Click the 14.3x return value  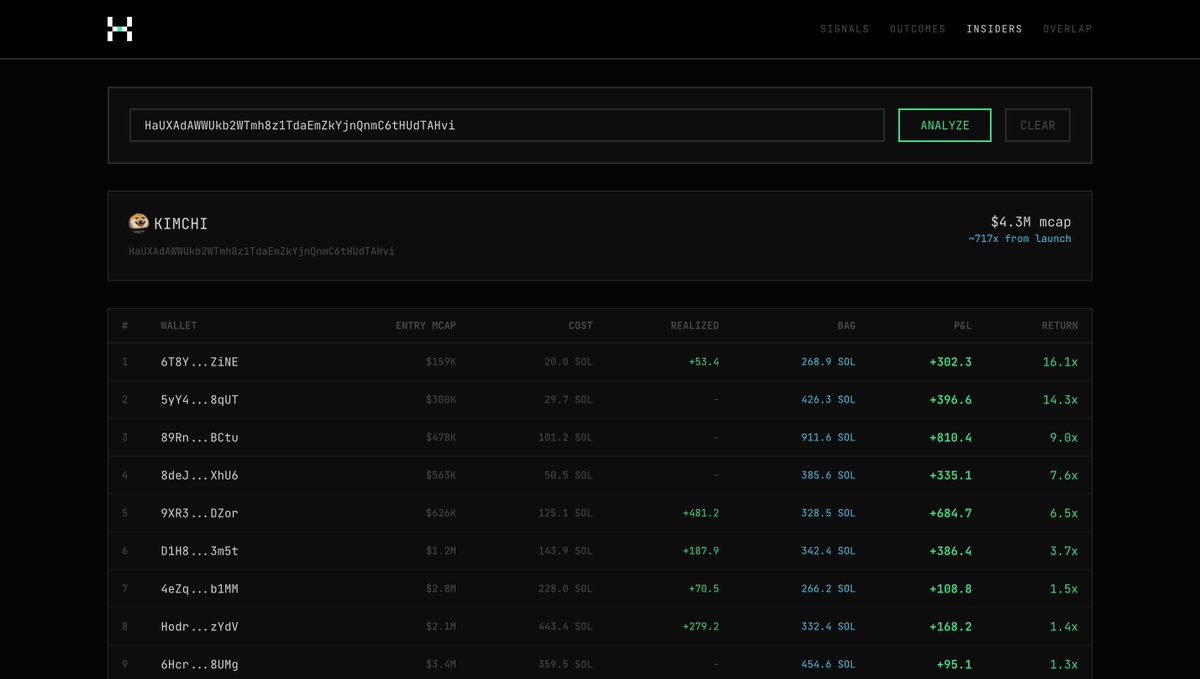(x=1060, y=400)
